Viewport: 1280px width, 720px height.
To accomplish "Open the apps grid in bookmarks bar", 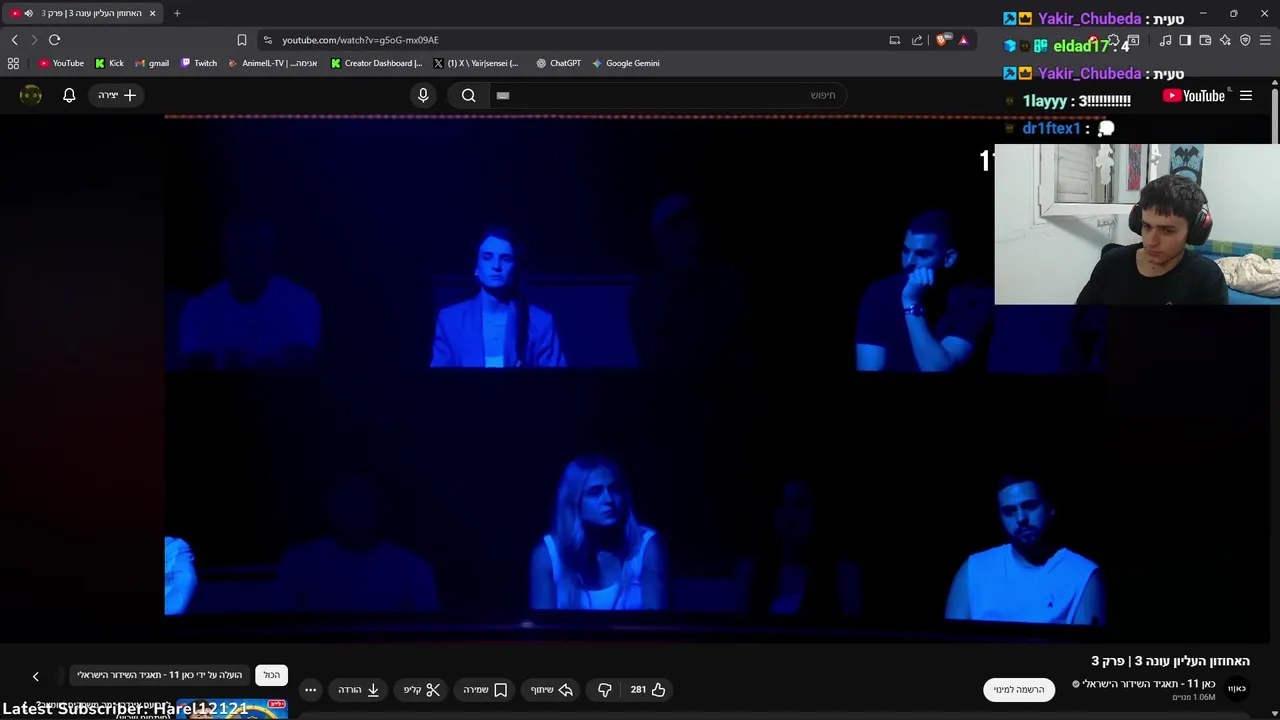I will coord(13,63).
